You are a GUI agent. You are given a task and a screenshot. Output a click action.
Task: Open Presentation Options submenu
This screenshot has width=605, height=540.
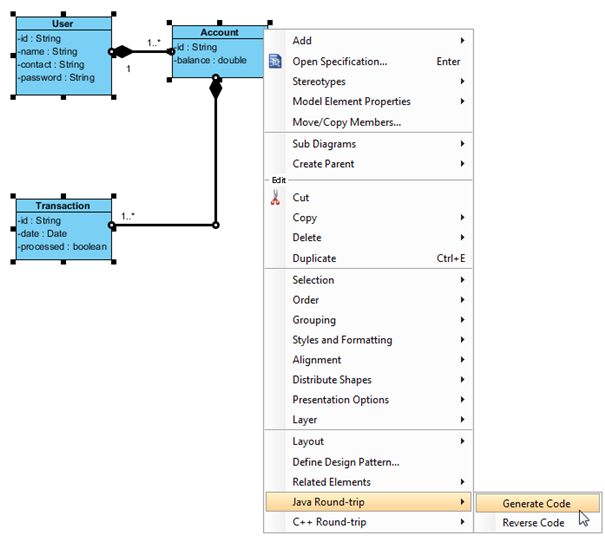pos(368,400)
